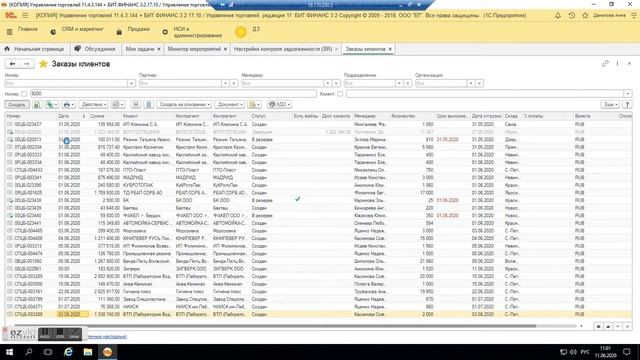Go back with the left arrow button
640x360 pixels.
12,64
